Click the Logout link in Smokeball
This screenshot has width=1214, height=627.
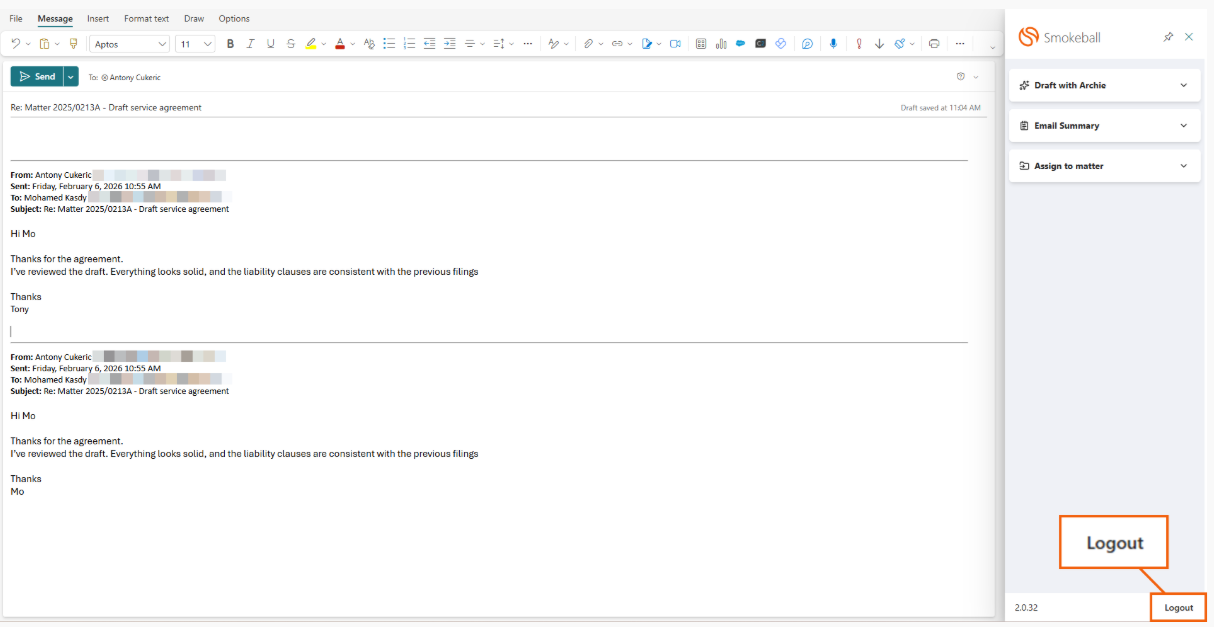[x=1179, y=607]
